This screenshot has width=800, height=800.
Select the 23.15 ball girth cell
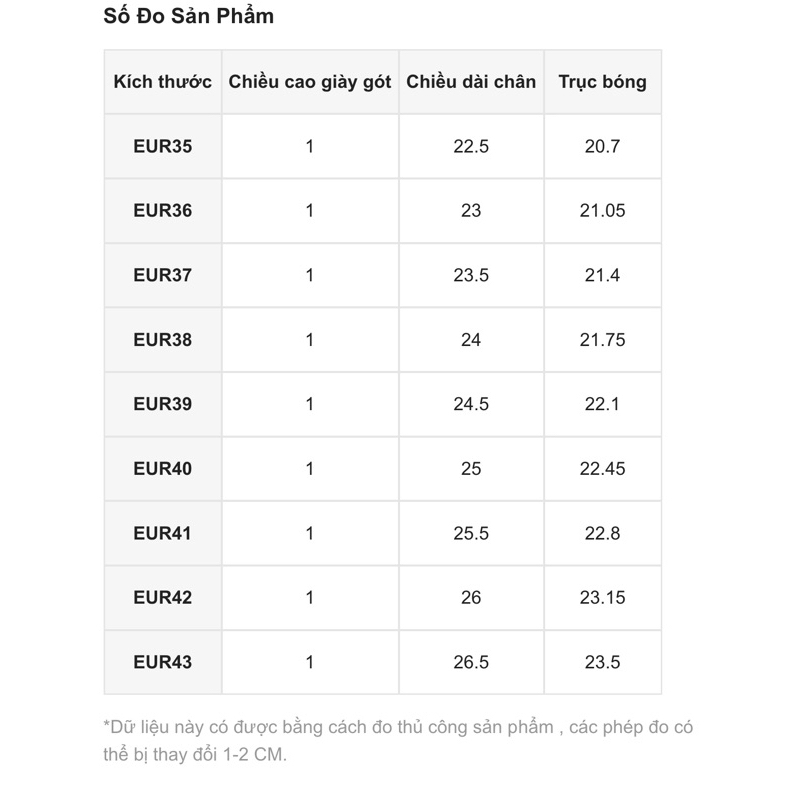602,598
